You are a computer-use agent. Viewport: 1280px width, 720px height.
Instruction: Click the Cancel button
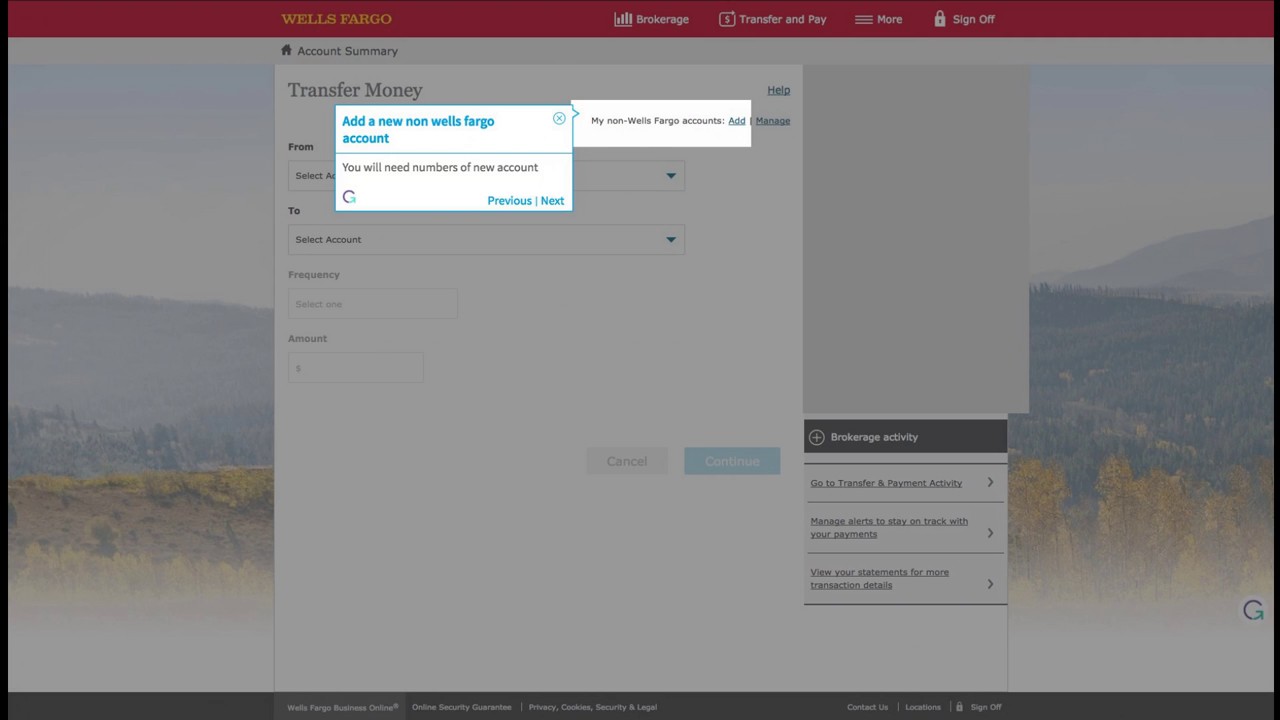click(627, 461)
